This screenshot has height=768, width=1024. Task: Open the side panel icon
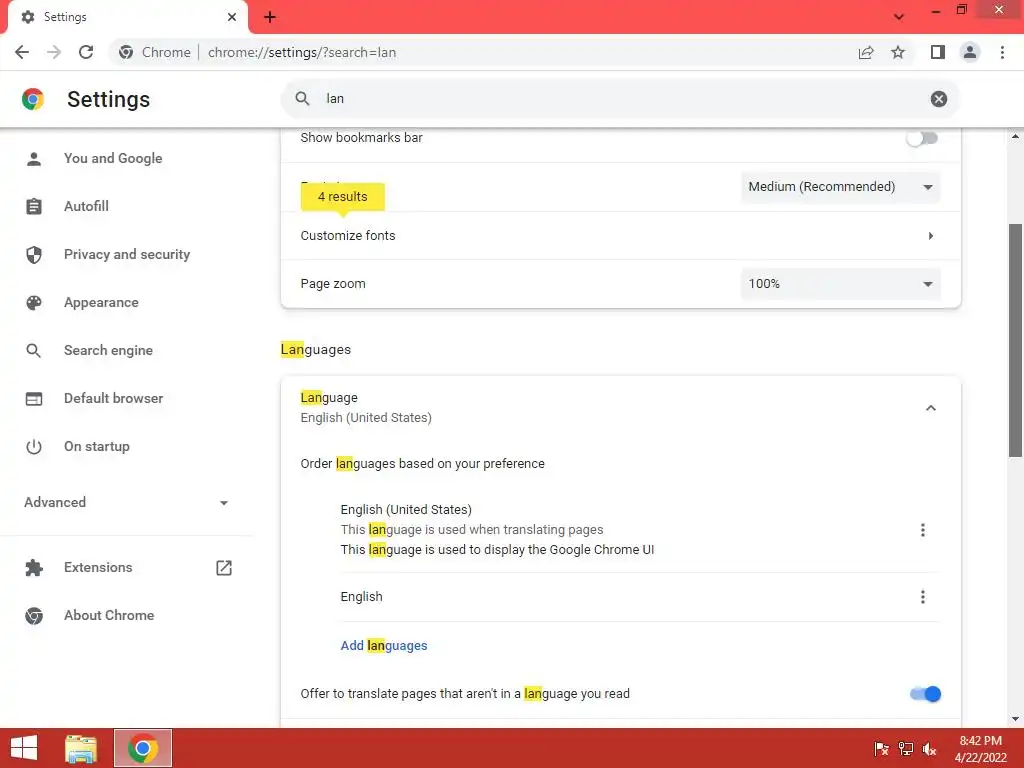[938, 52]
